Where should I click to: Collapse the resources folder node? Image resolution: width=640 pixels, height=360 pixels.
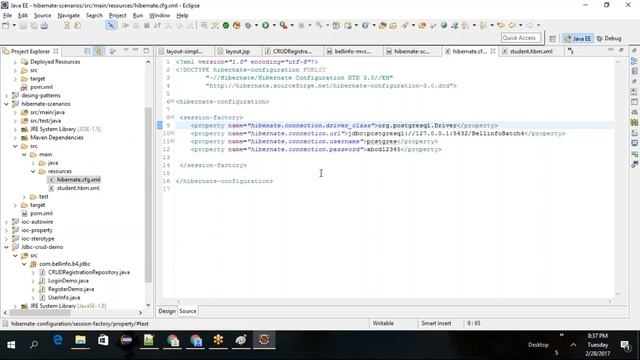click(33, 171)
